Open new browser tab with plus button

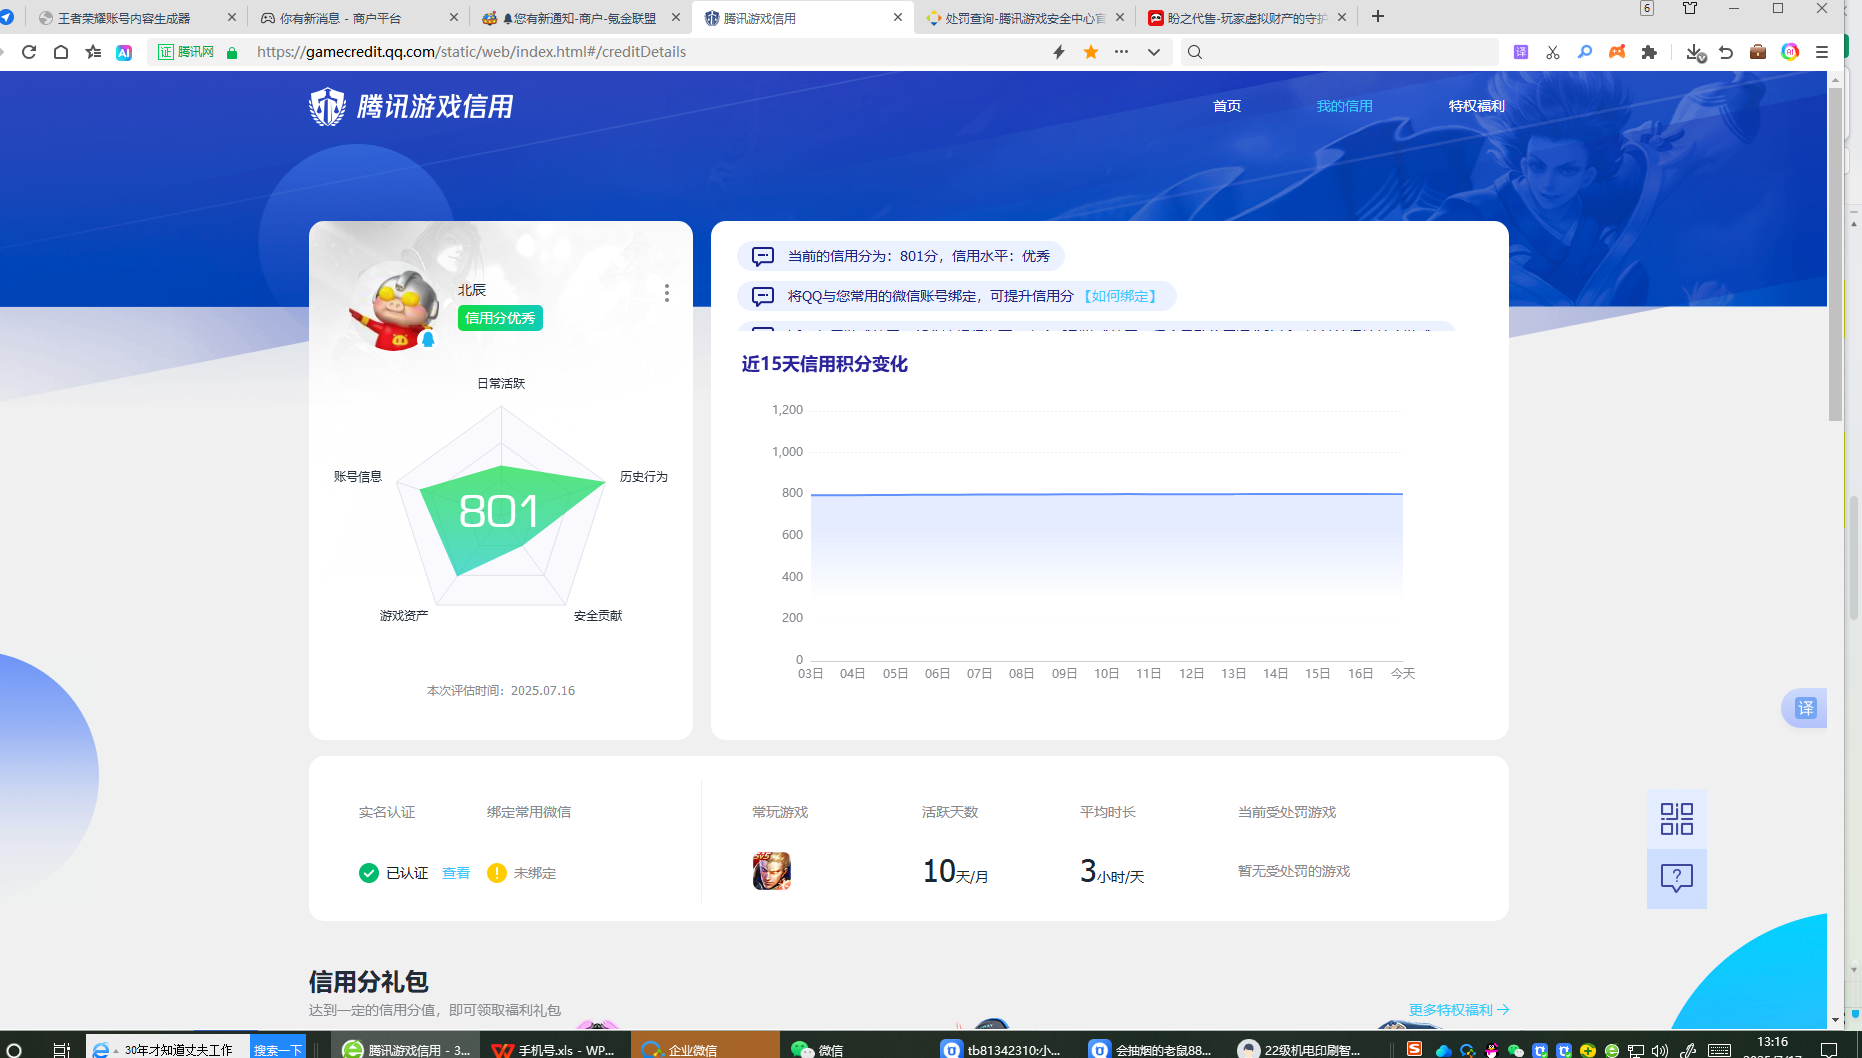pyautogui.click(x=1378, y=16)
